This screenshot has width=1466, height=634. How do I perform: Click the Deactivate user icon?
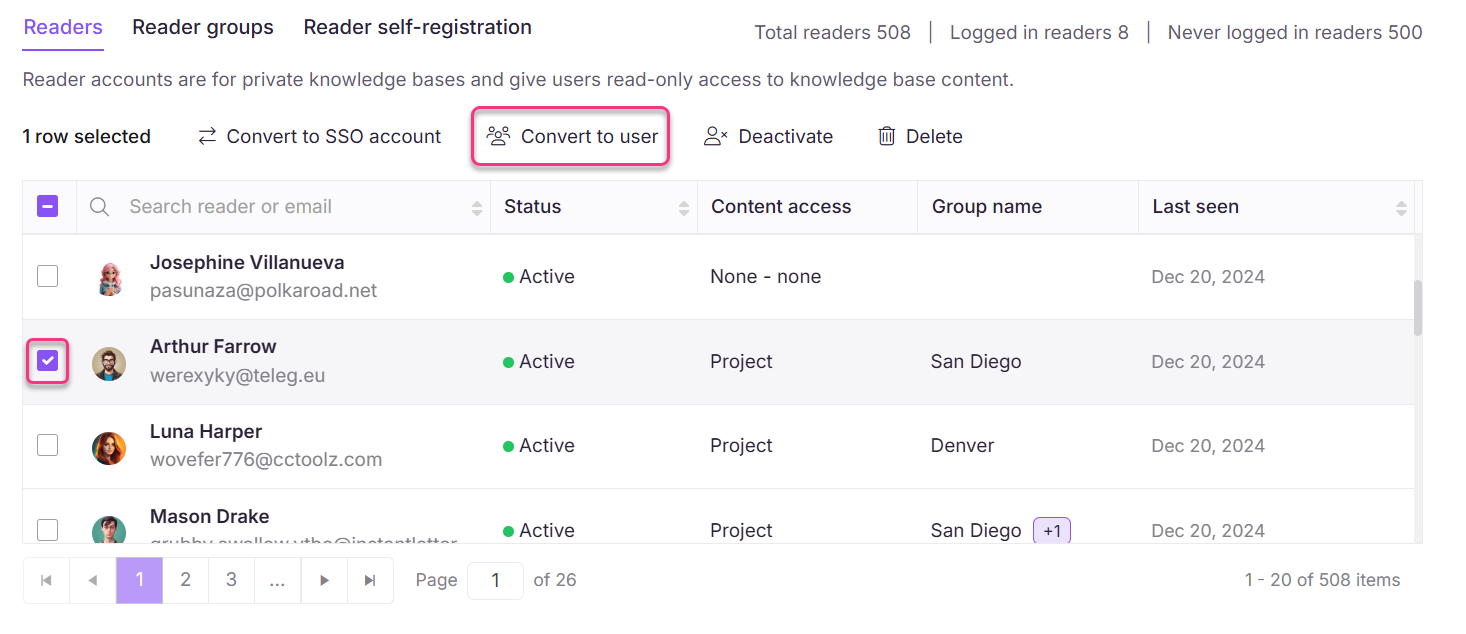[716, 136]
